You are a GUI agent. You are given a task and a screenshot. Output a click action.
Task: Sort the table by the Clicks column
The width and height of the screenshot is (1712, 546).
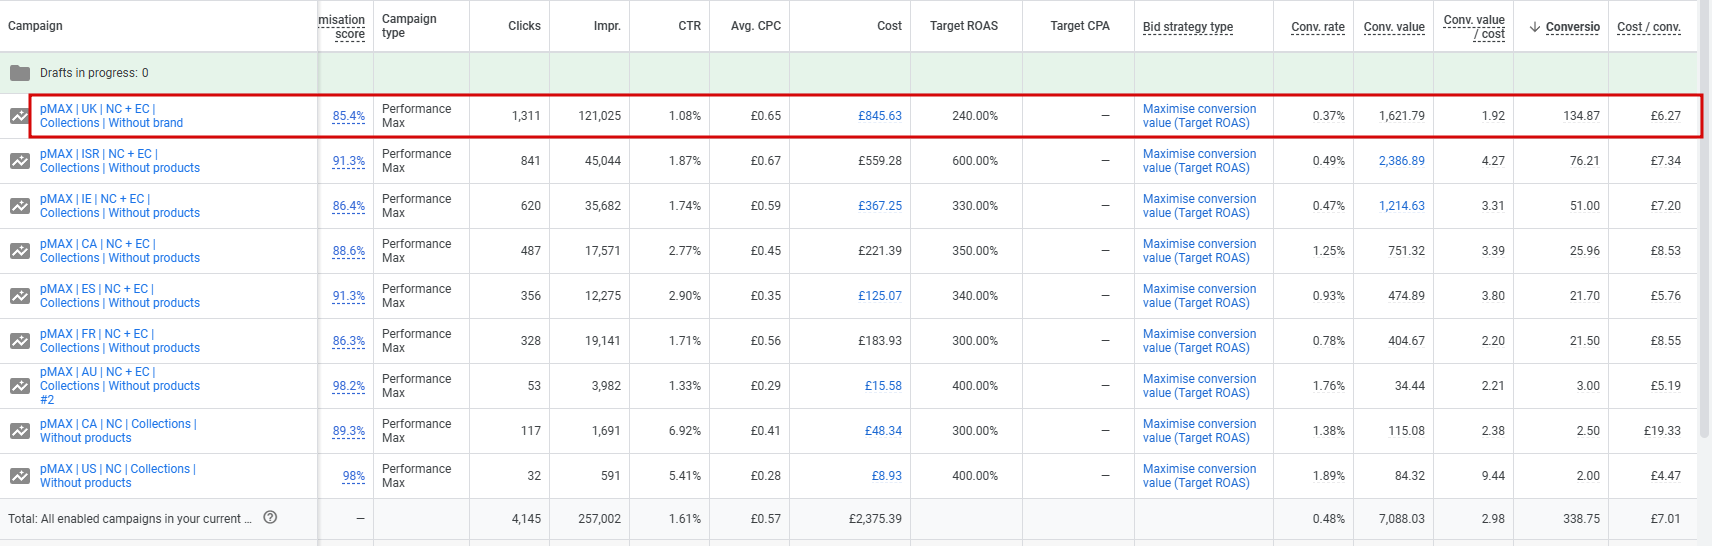[524, 26]
